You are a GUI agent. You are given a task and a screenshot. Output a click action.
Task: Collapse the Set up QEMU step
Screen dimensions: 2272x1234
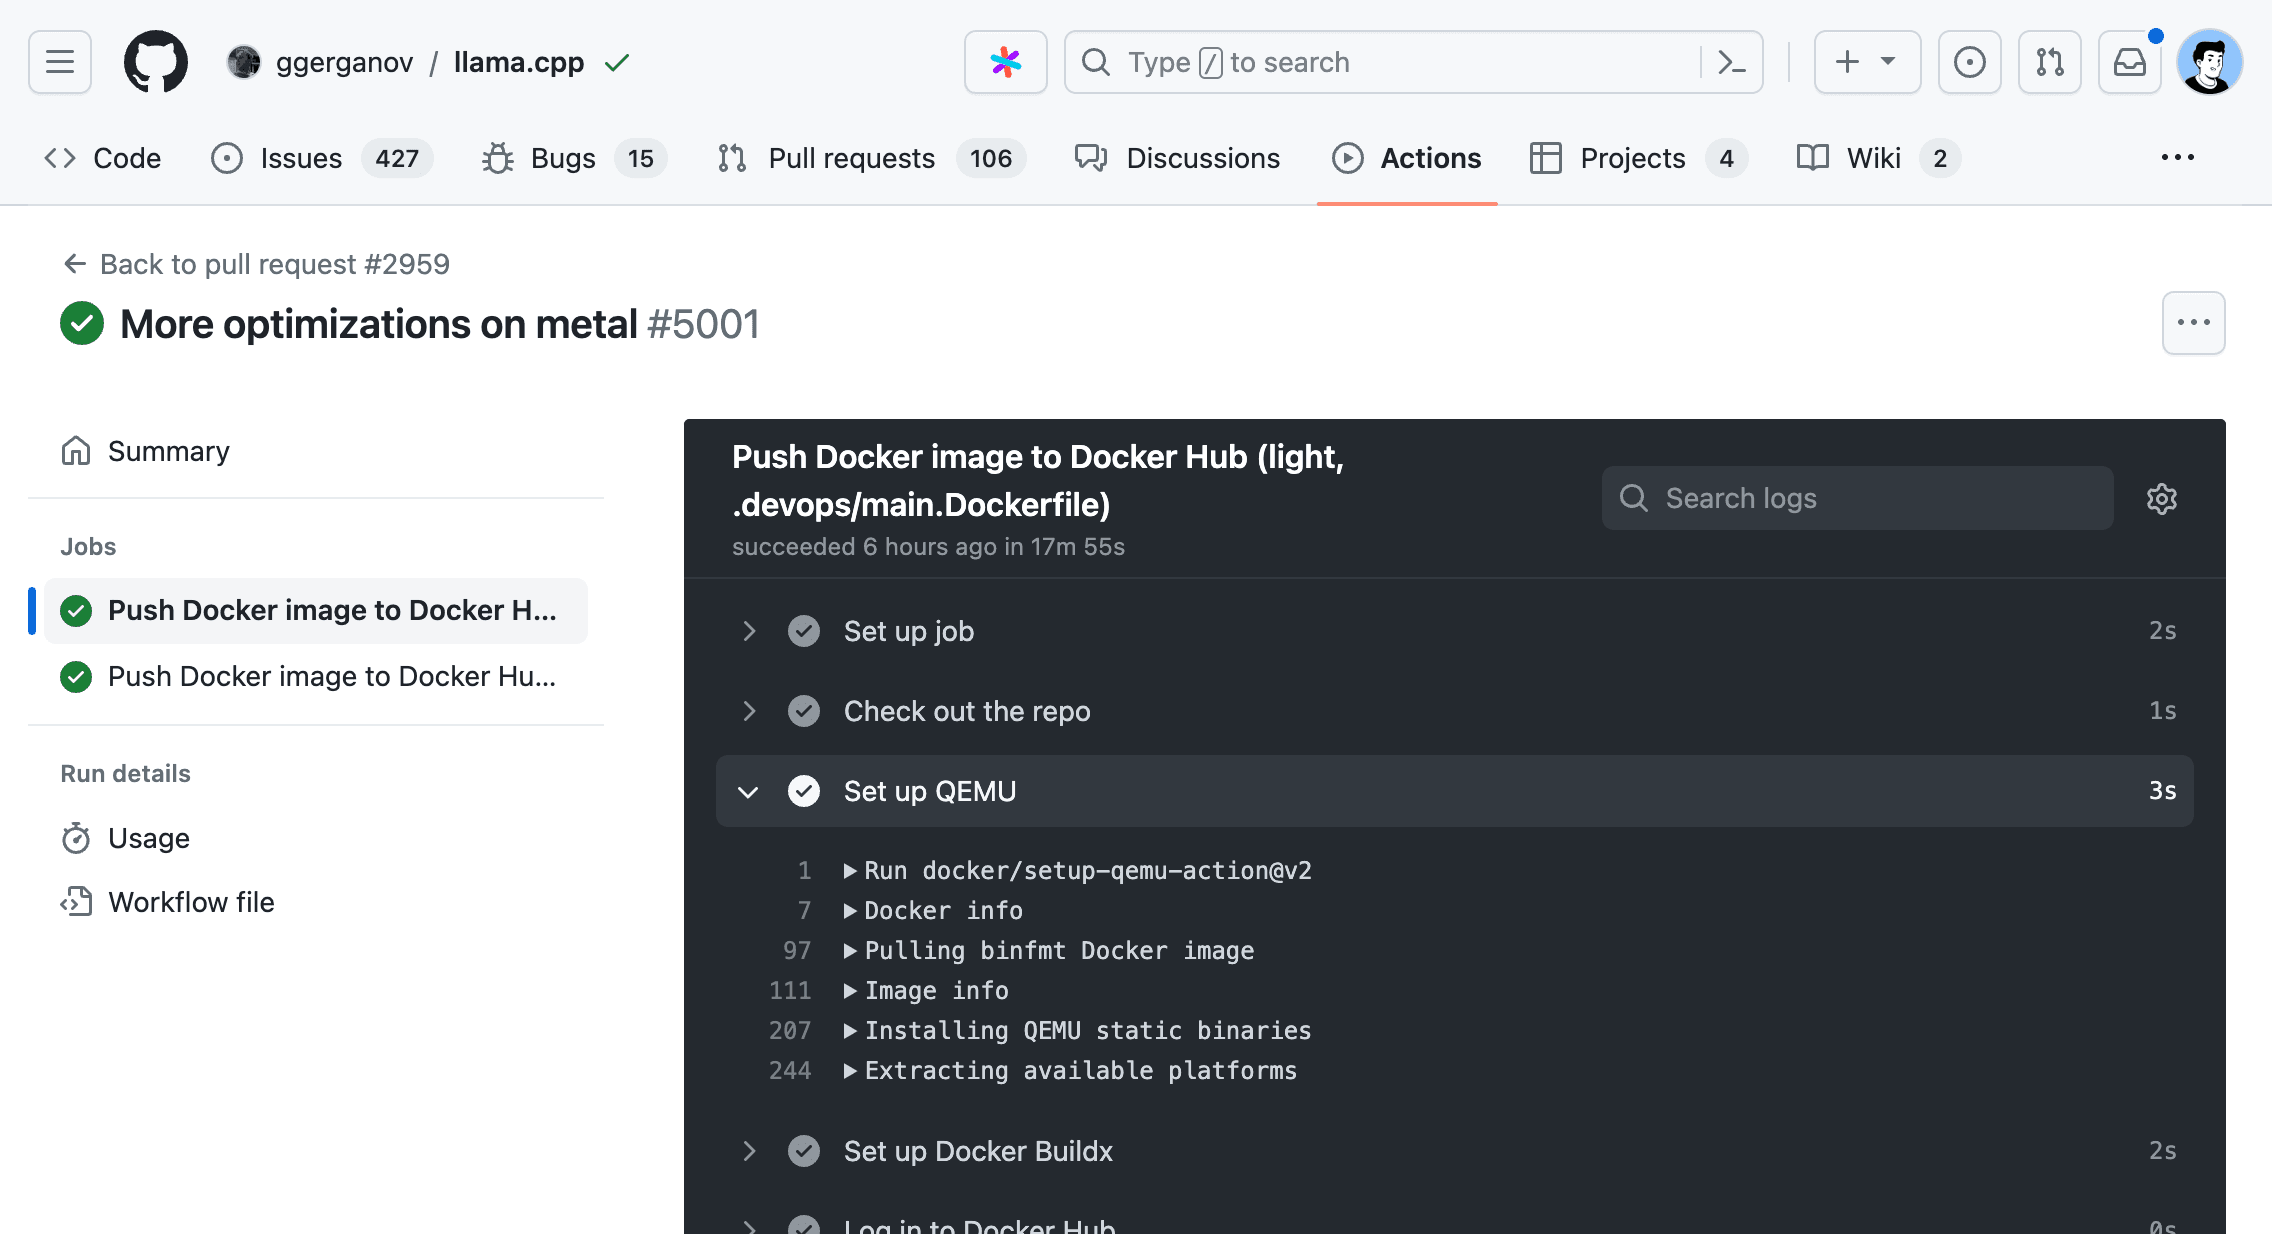[749, 791]
